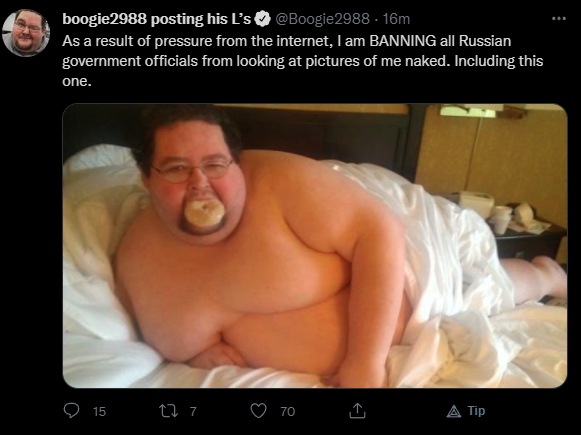Click the @Boogie2988 handle
The width and height of the screenshot is (581, 435).
(x=322, y=19)
